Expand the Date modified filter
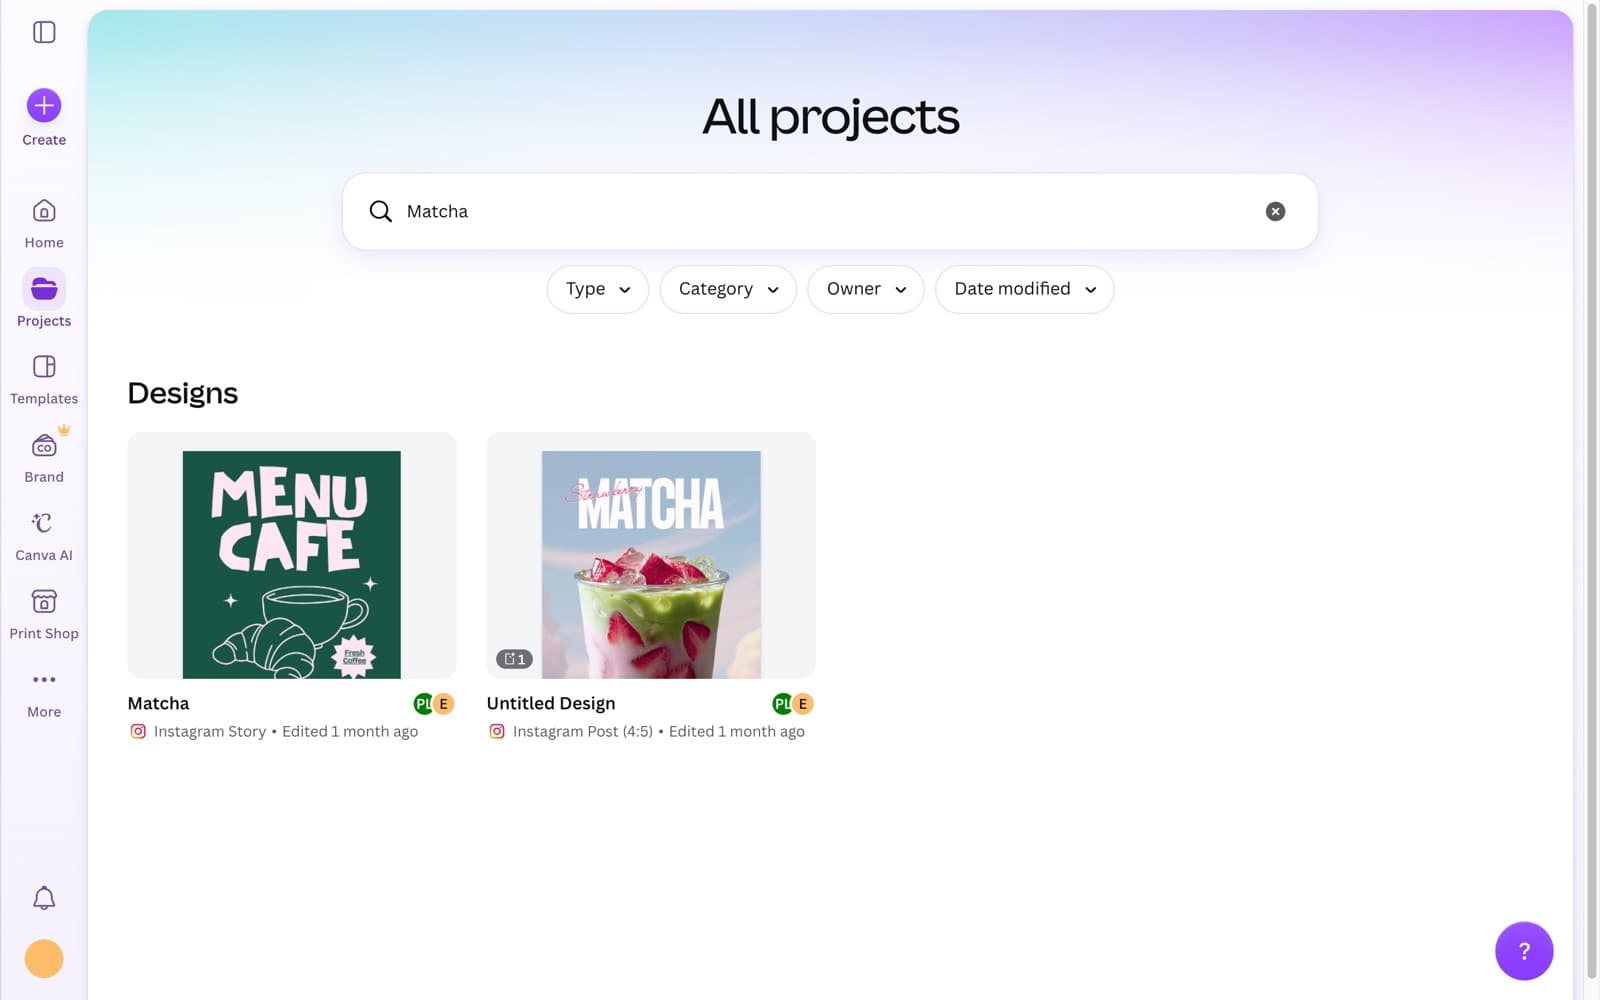Viewport: 1600px width, 1000px height. (x=1025, y=289)
